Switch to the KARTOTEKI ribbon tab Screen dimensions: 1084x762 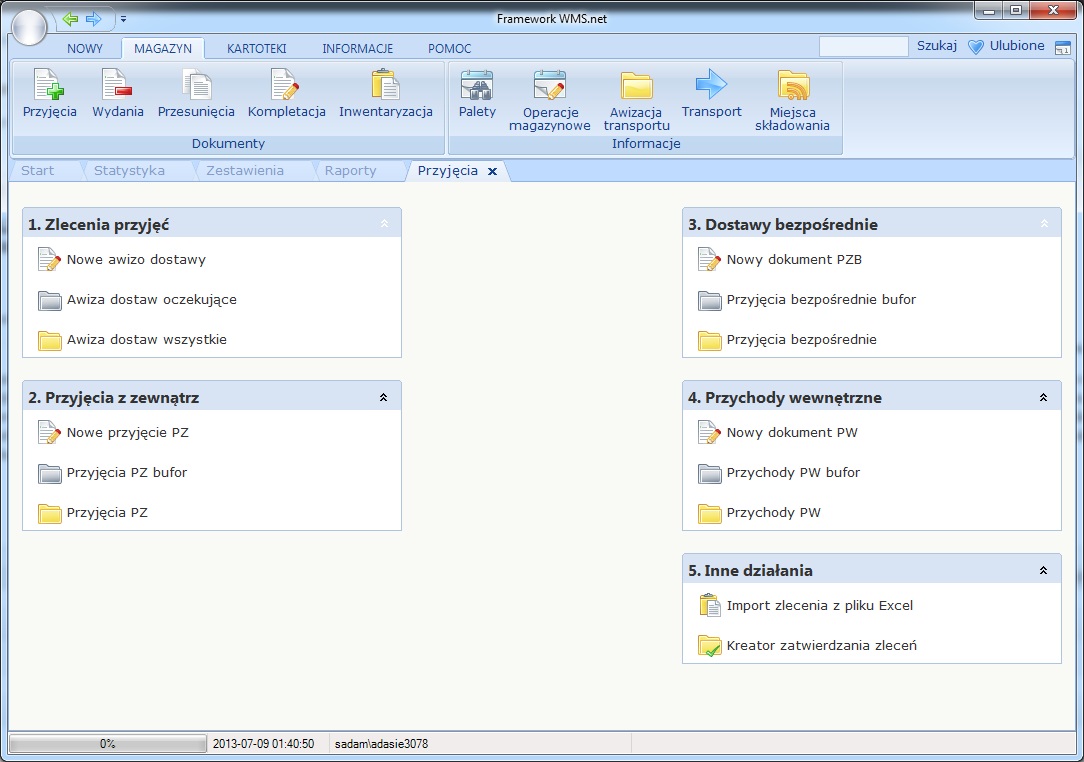click(257, 48)
